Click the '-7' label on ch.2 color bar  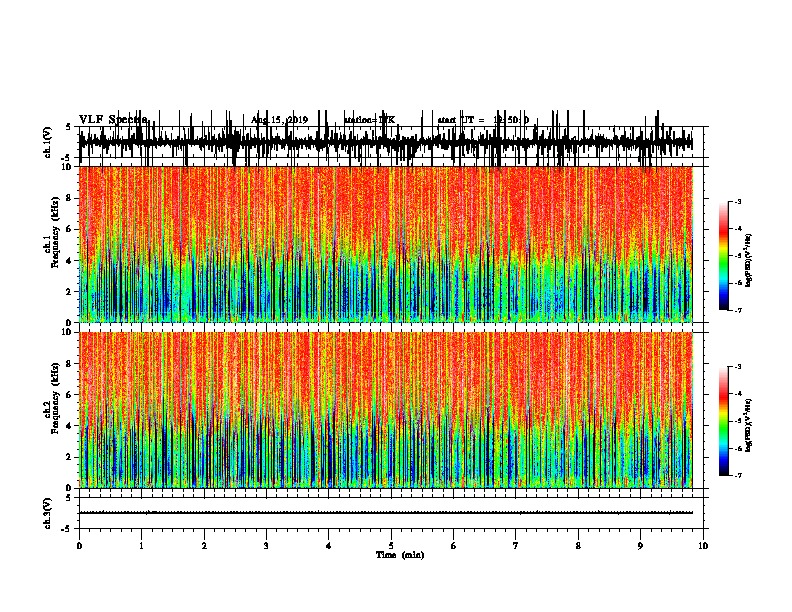coord(737,475)
